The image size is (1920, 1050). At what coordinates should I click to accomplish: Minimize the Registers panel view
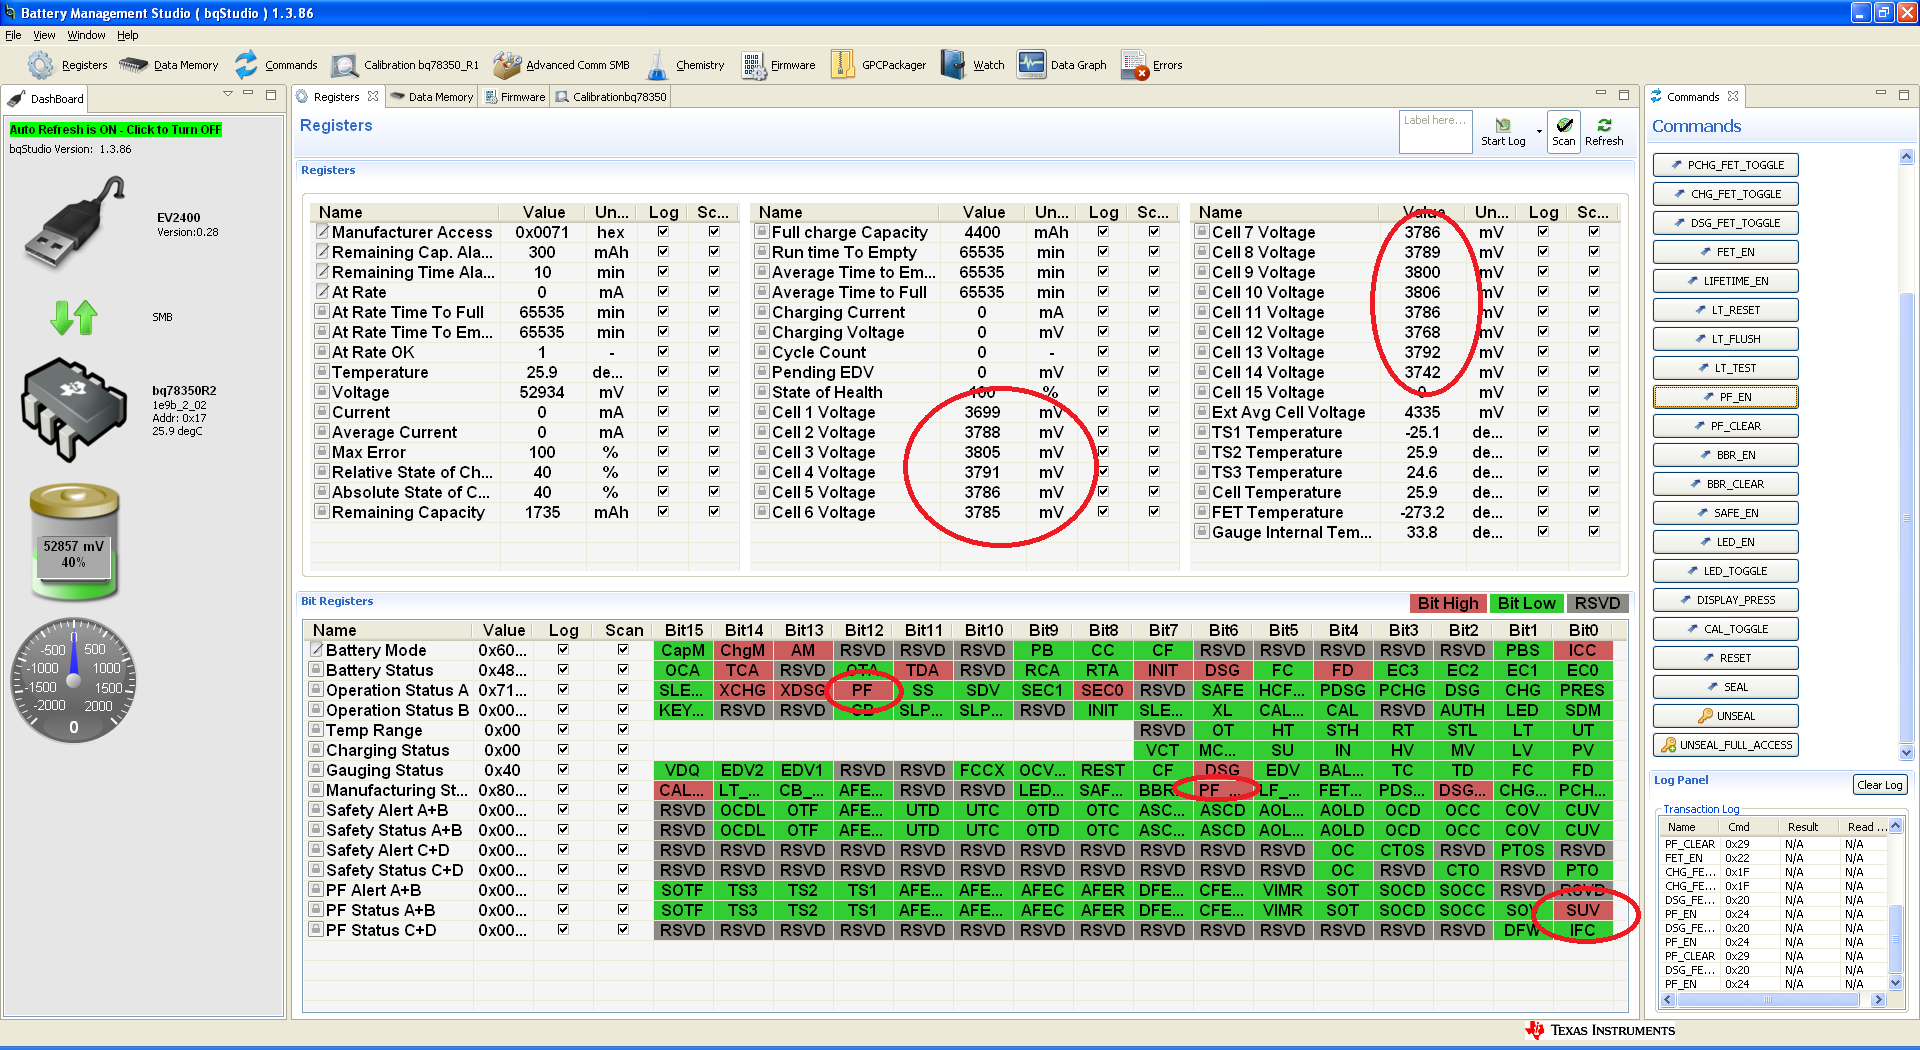1600,94
